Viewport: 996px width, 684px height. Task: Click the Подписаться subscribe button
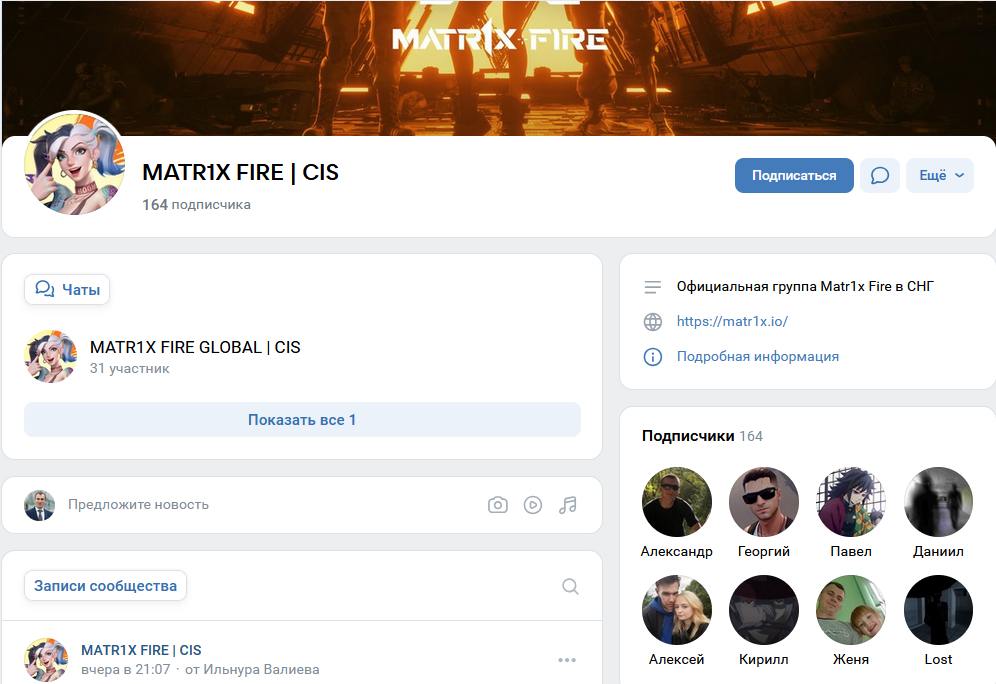click(794, 175)
